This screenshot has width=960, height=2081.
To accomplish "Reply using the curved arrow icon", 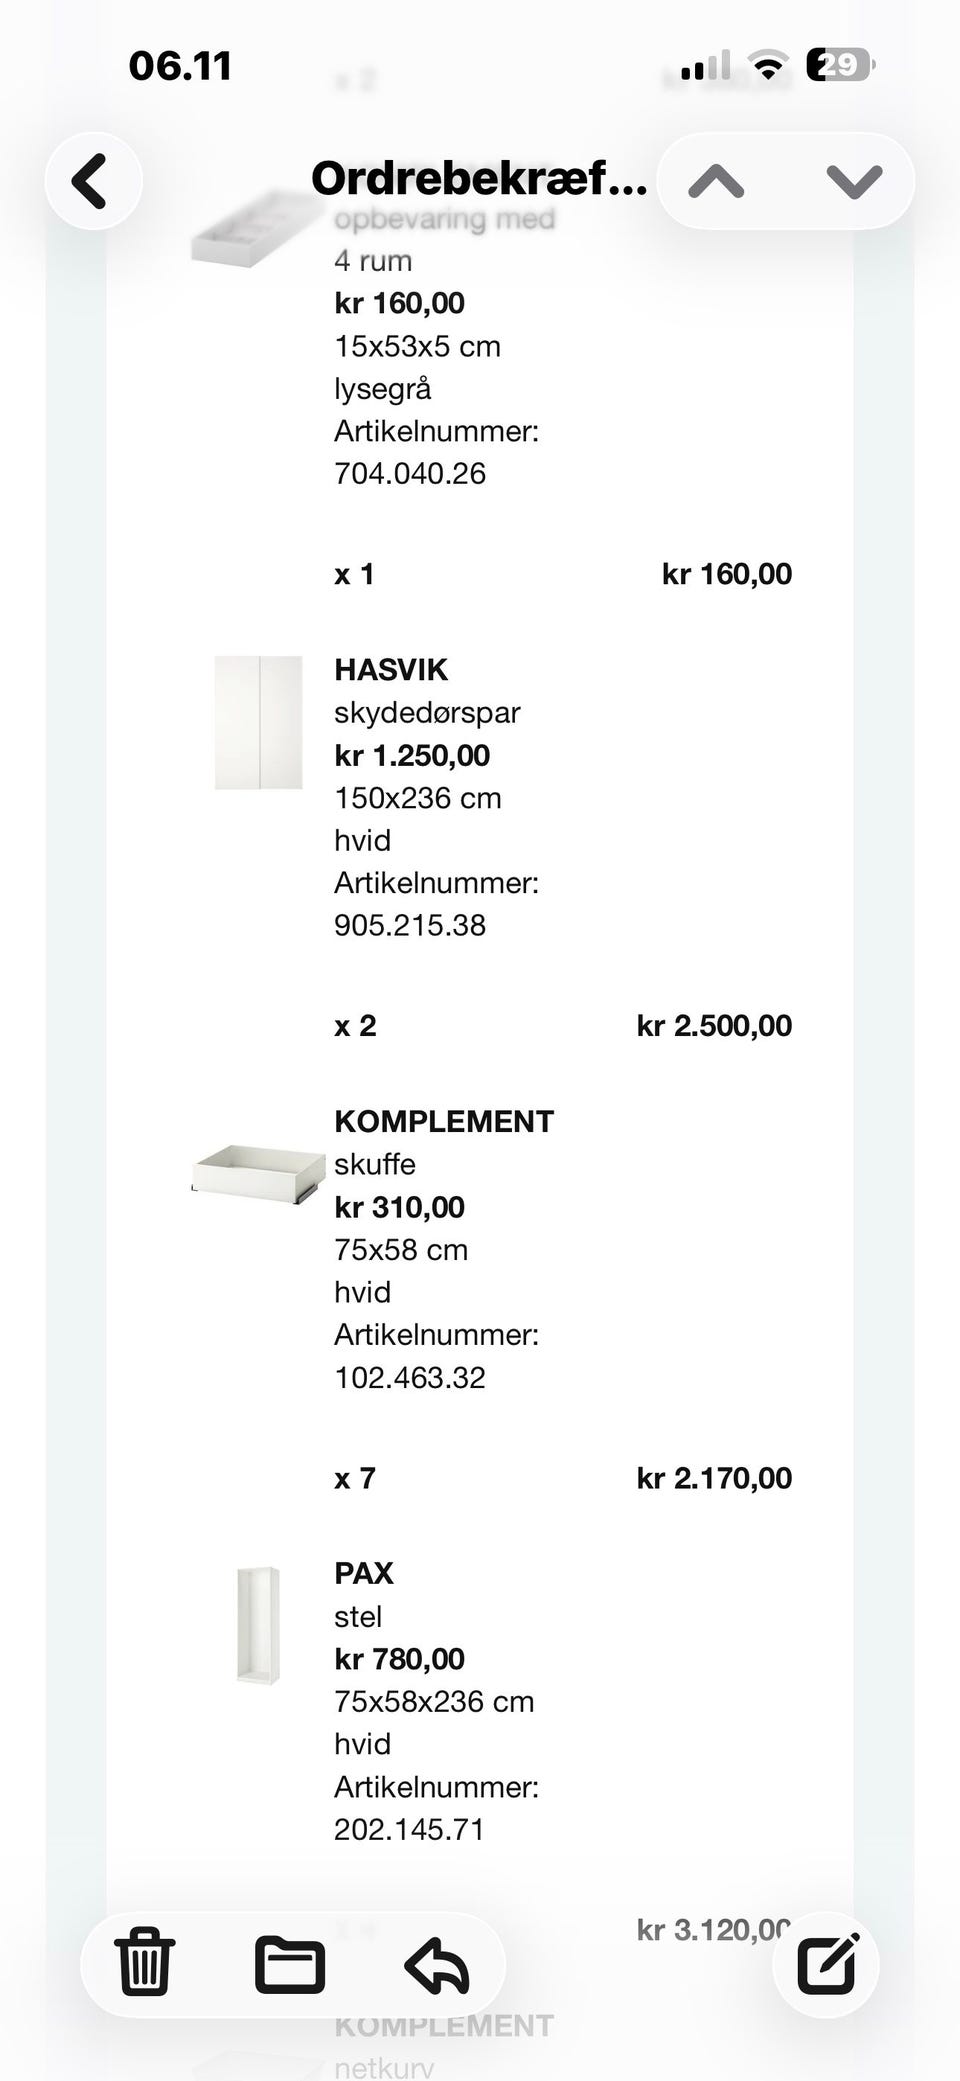I will (x=437, y=1963).
